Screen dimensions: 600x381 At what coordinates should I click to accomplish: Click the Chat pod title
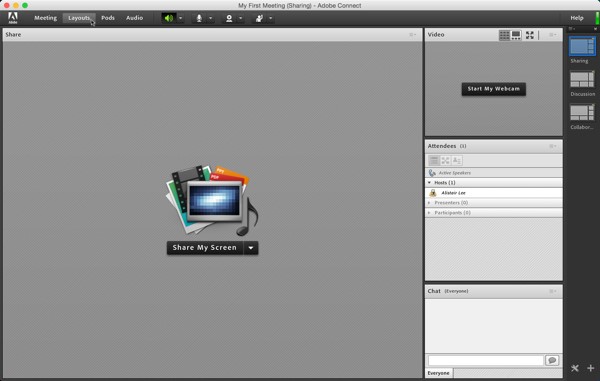click(x=434, y=291)
